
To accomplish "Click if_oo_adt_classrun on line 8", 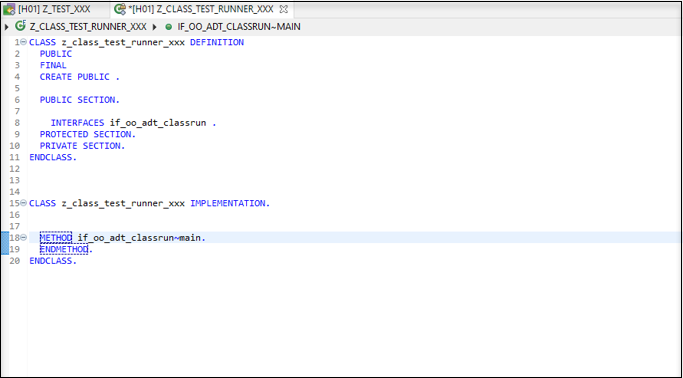I will 158,123.
